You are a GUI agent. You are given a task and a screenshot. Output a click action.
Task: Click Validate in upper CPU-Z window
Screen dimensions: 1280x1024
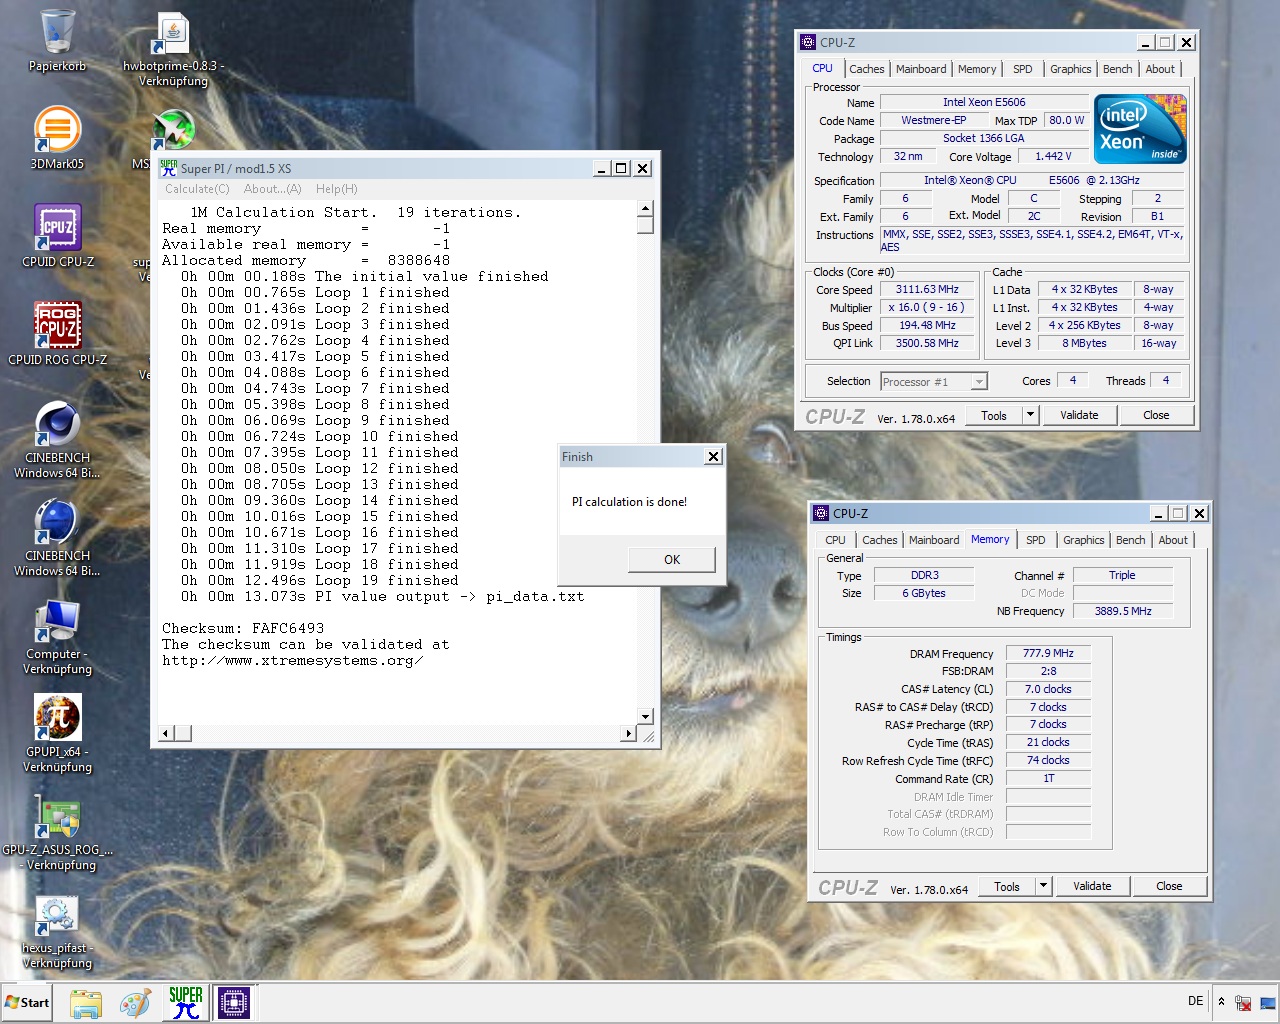1079,415
